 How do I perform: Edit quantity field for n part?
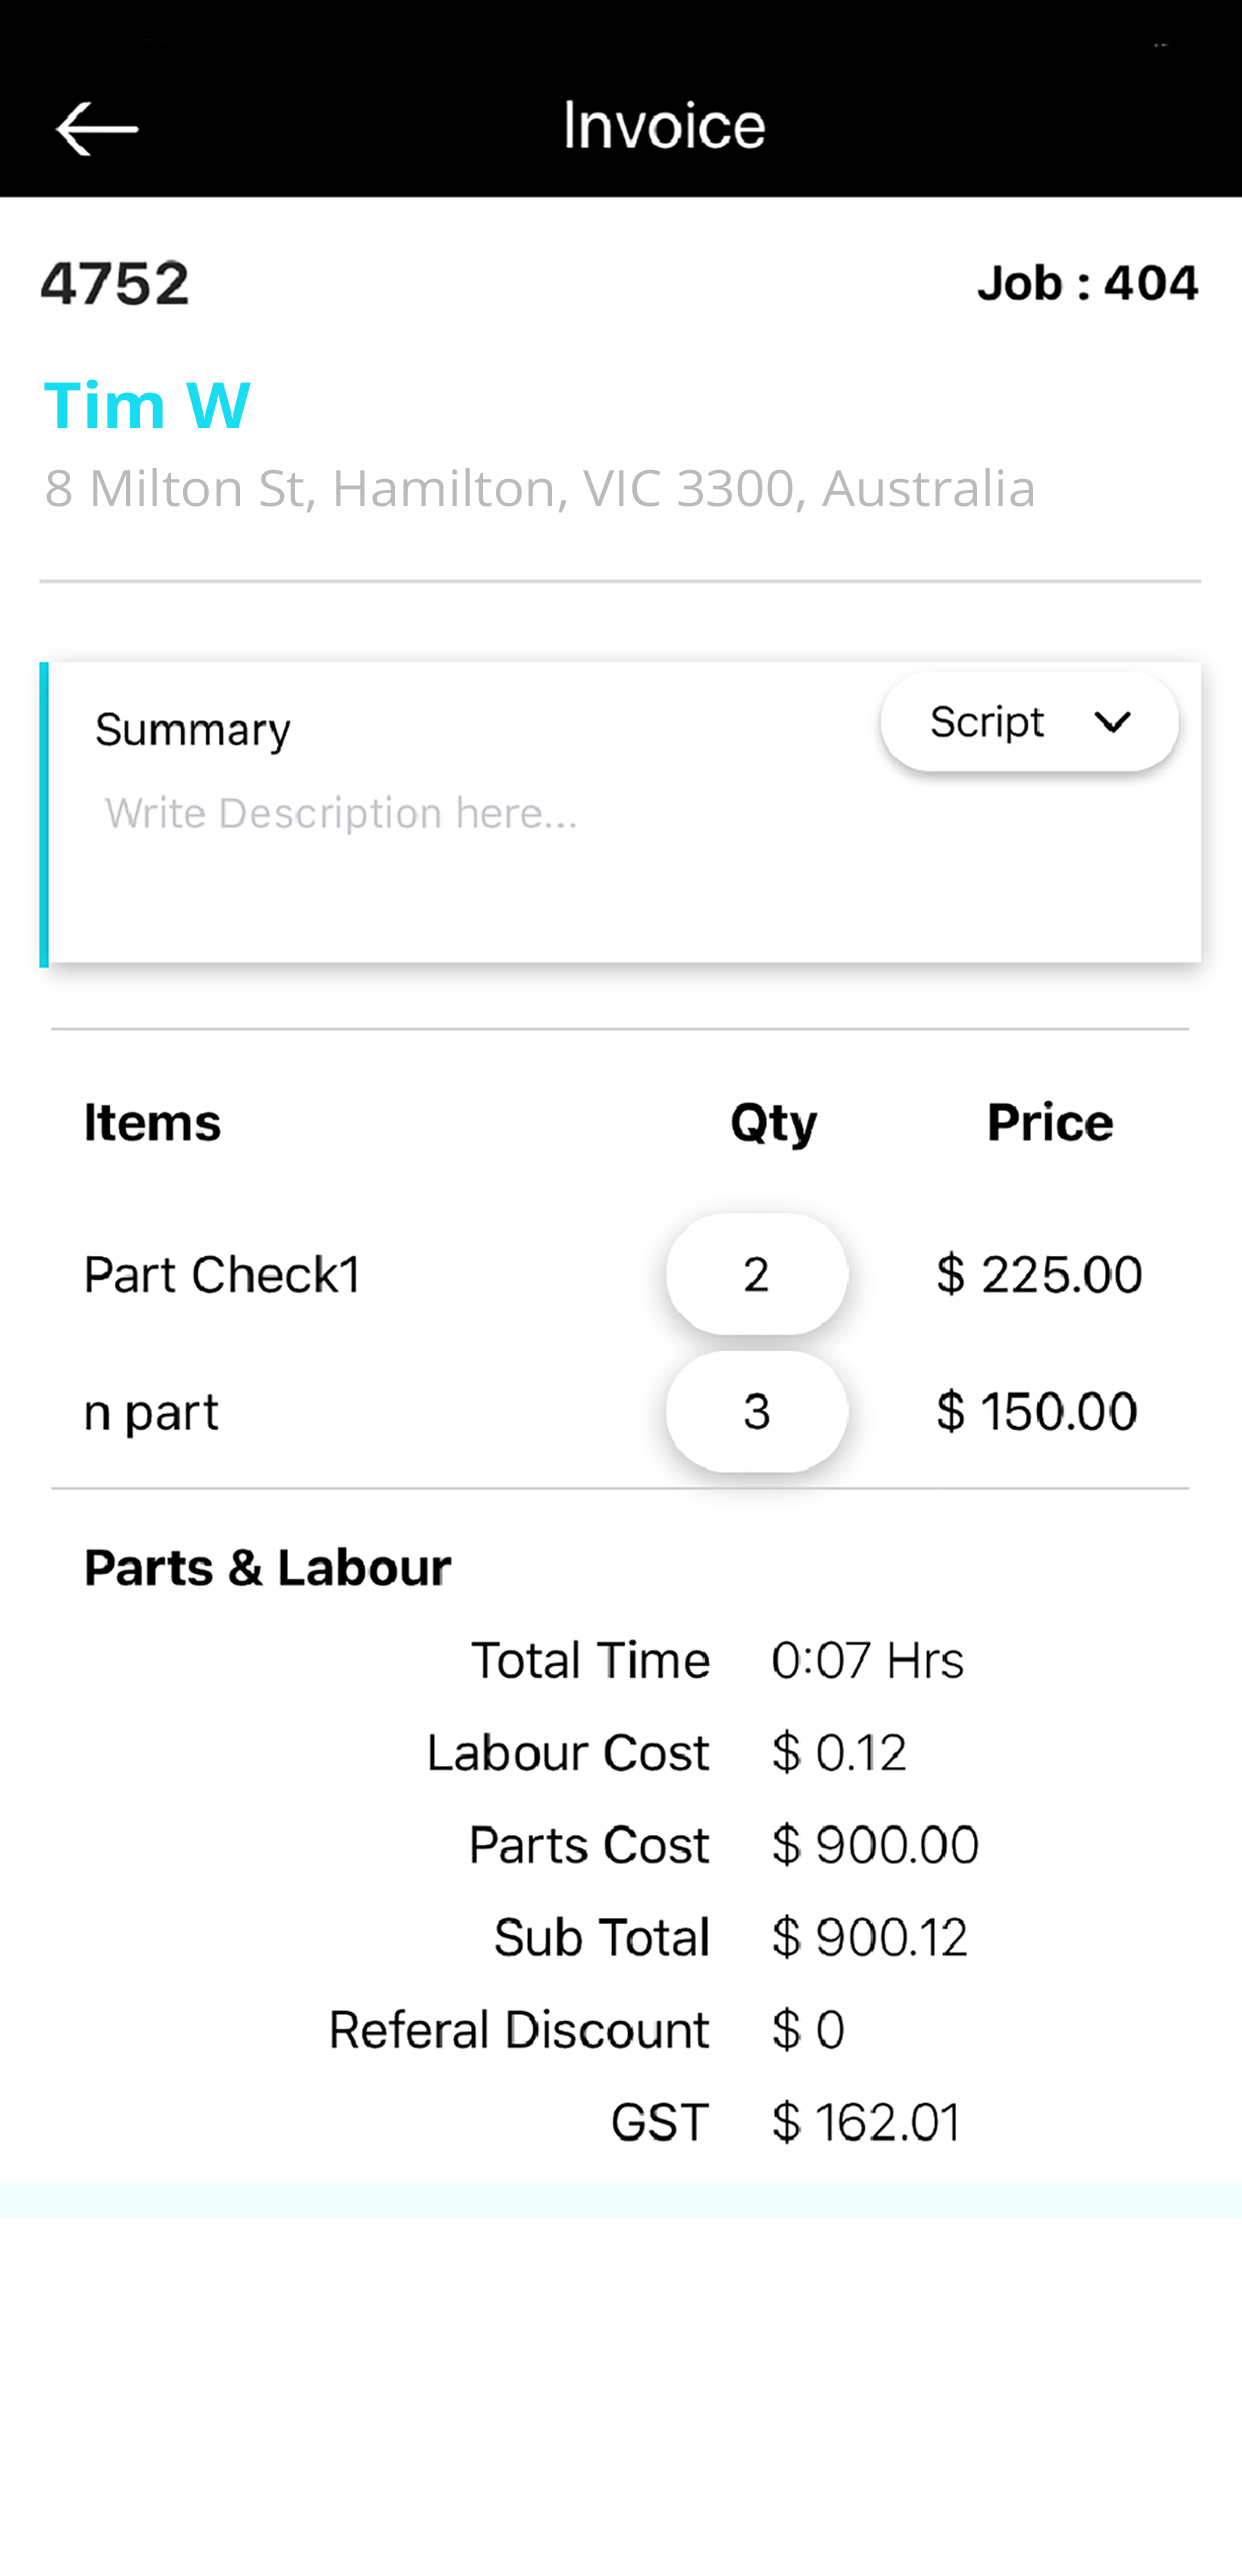(756, 1410)
